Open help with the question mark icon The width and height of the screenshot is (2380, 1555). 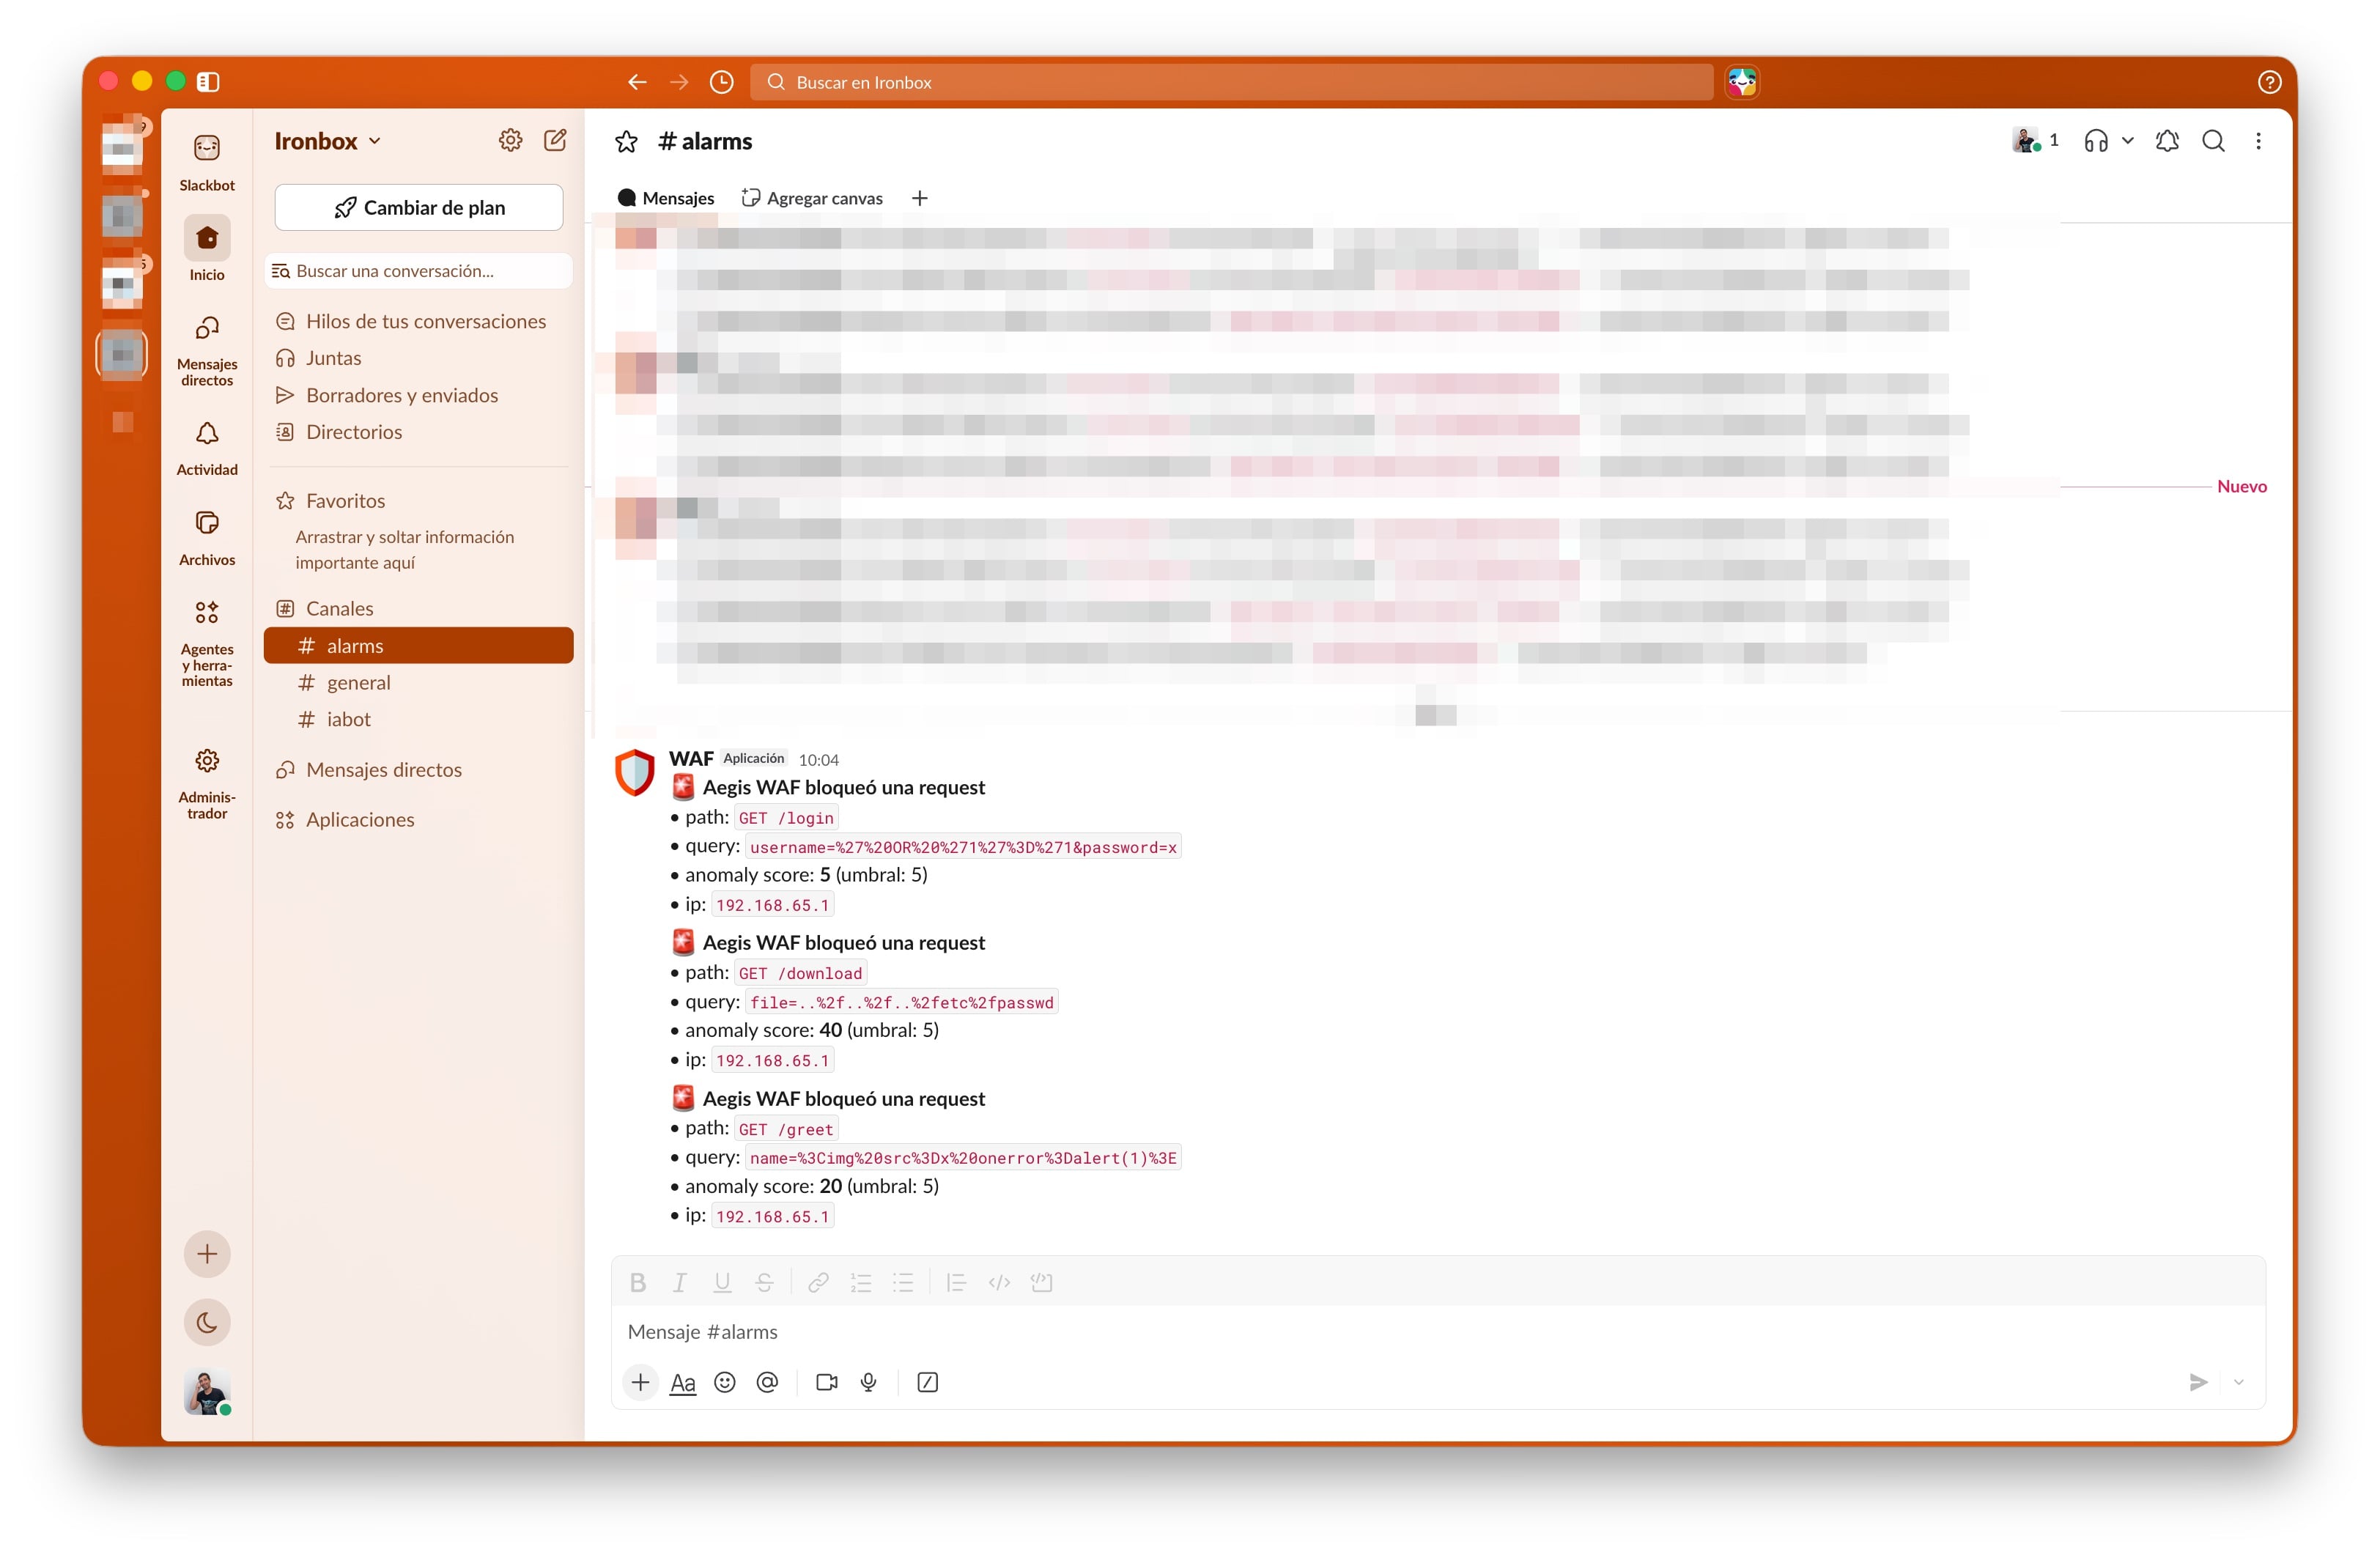[2269, 82]
